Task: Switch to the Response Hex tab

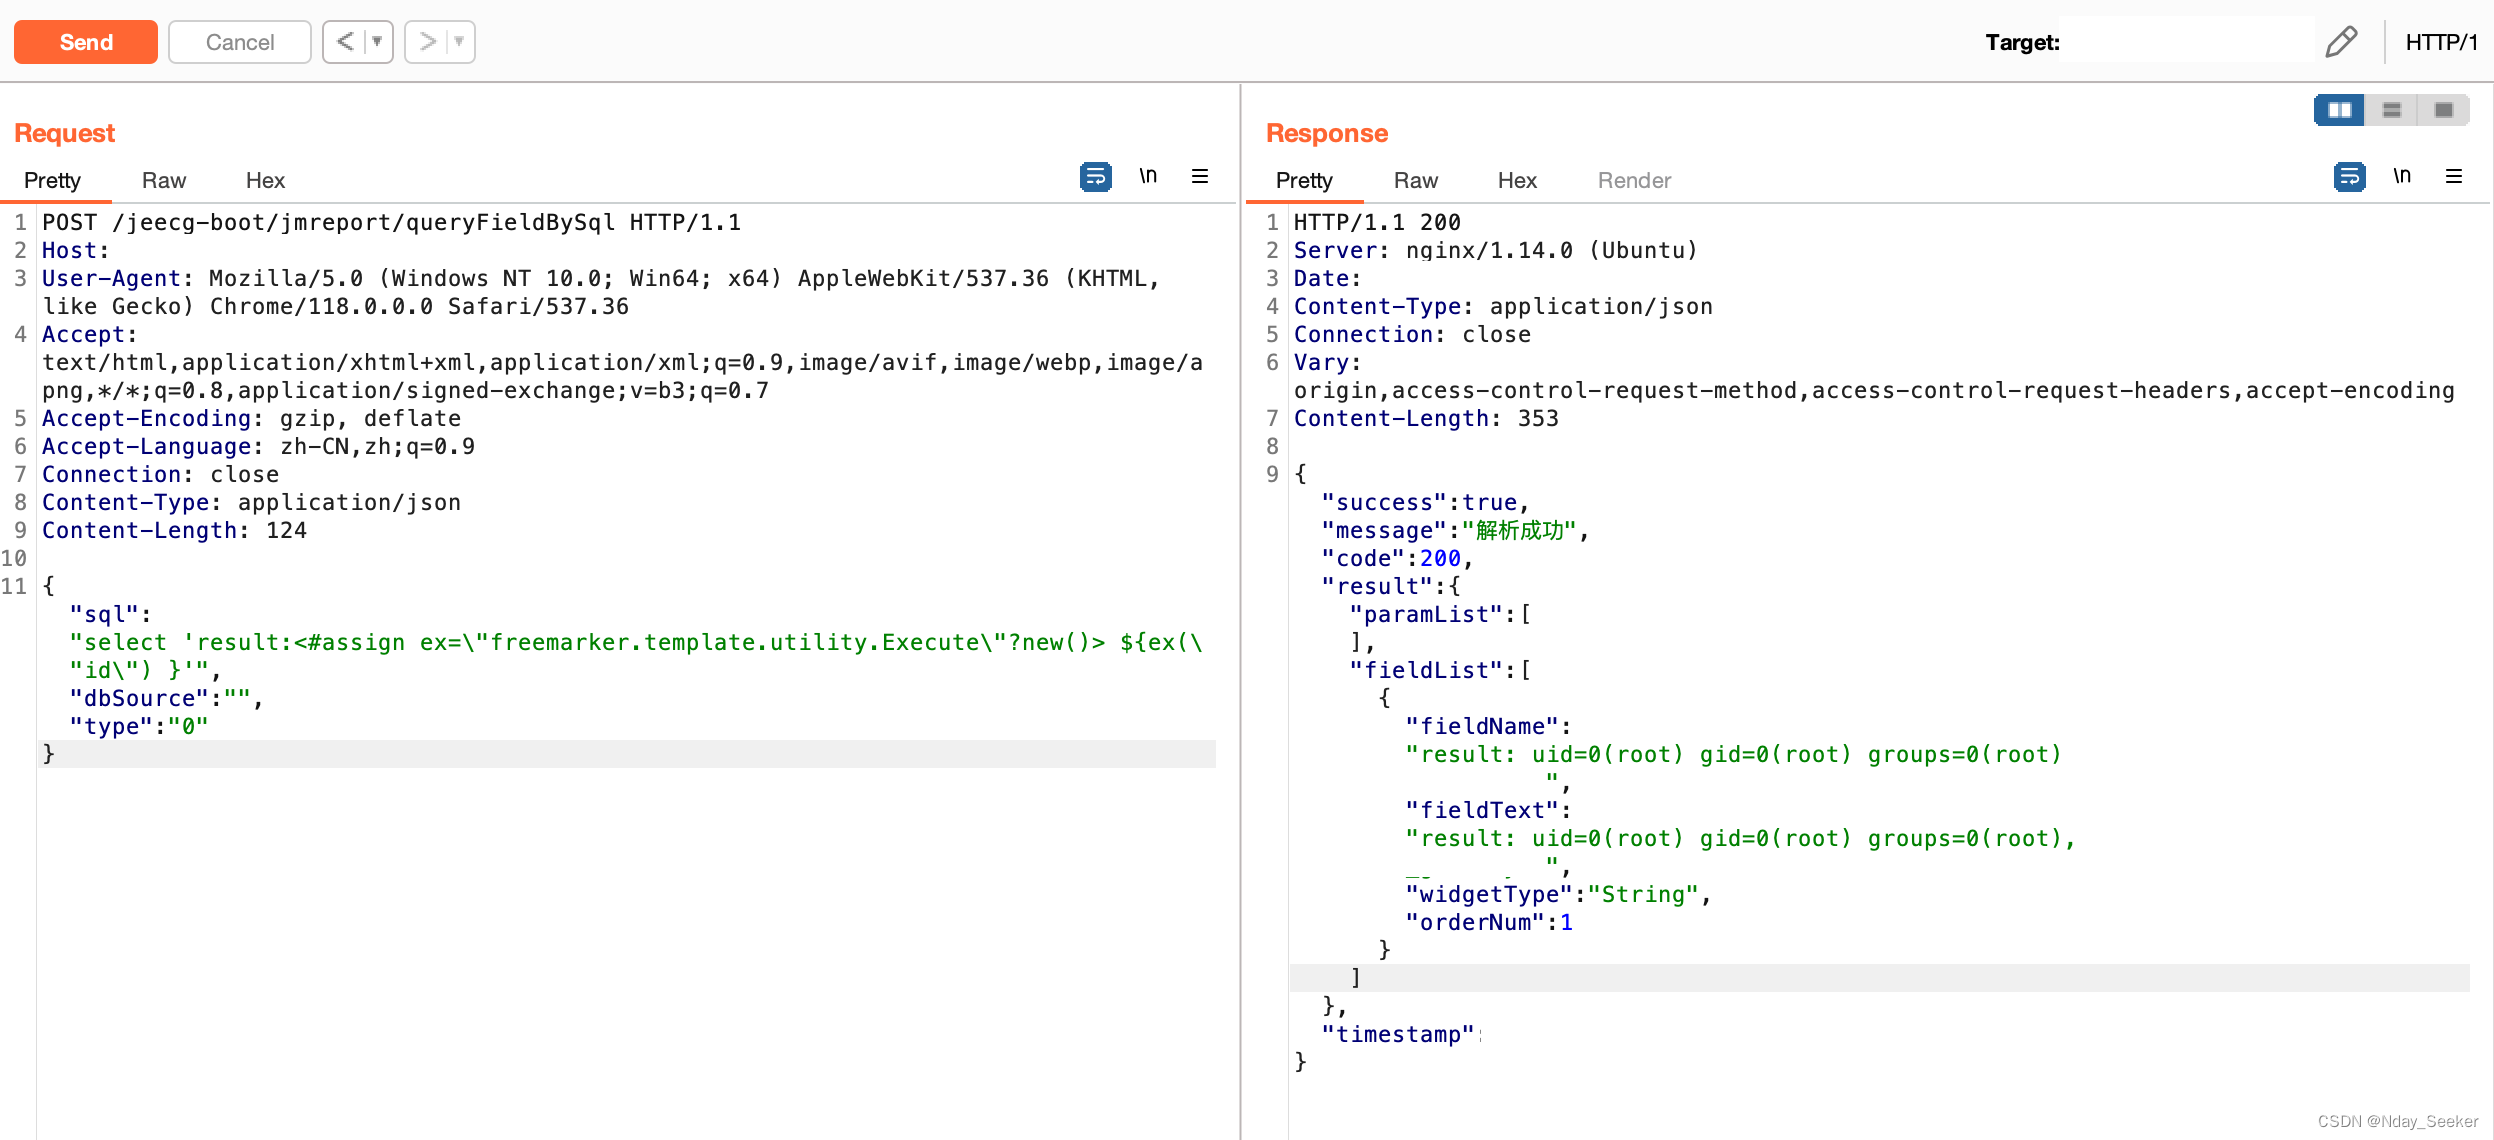Action: pyautogui.click(x=1517, y=181)
